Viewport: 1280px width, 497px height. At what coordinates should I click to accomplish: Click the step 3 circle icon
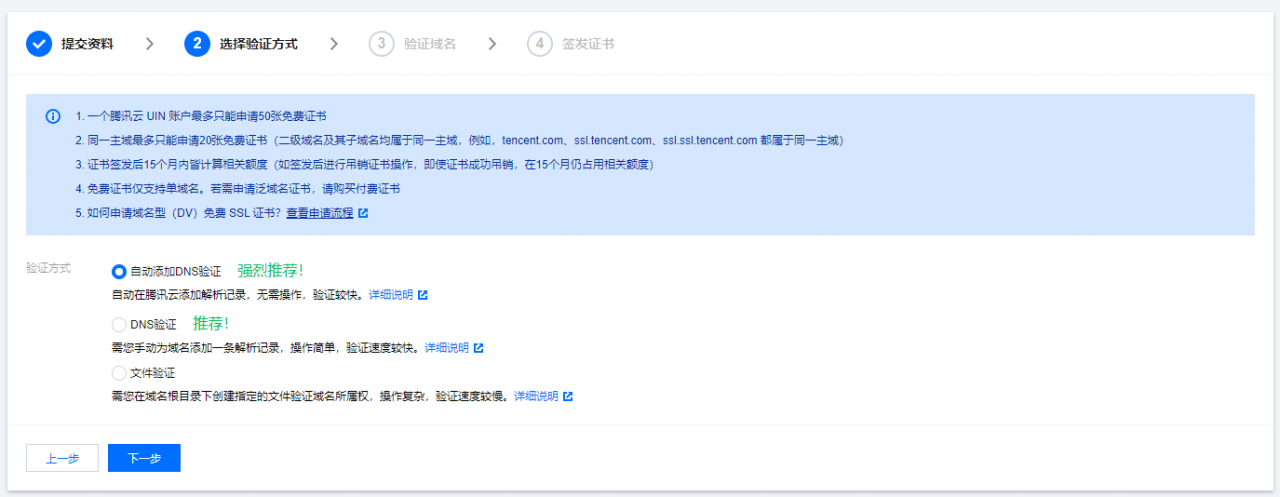pos(381,44)
